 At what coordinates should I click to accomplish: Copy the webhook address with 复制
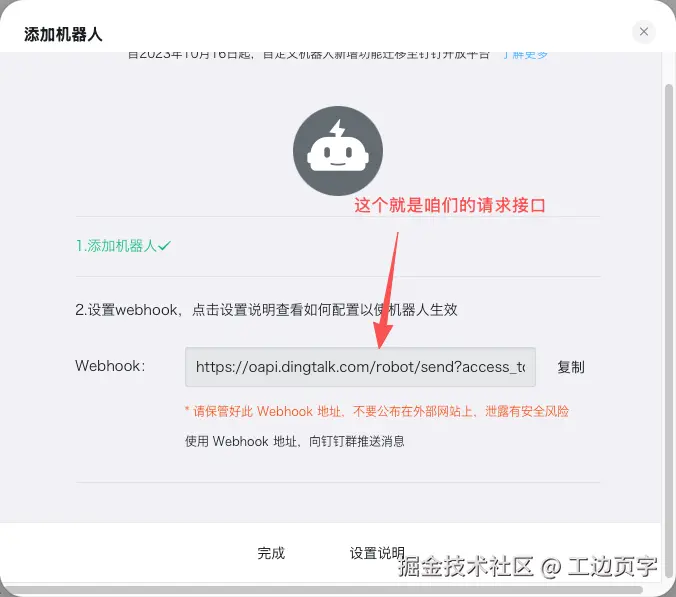click(x=571, y=367)
